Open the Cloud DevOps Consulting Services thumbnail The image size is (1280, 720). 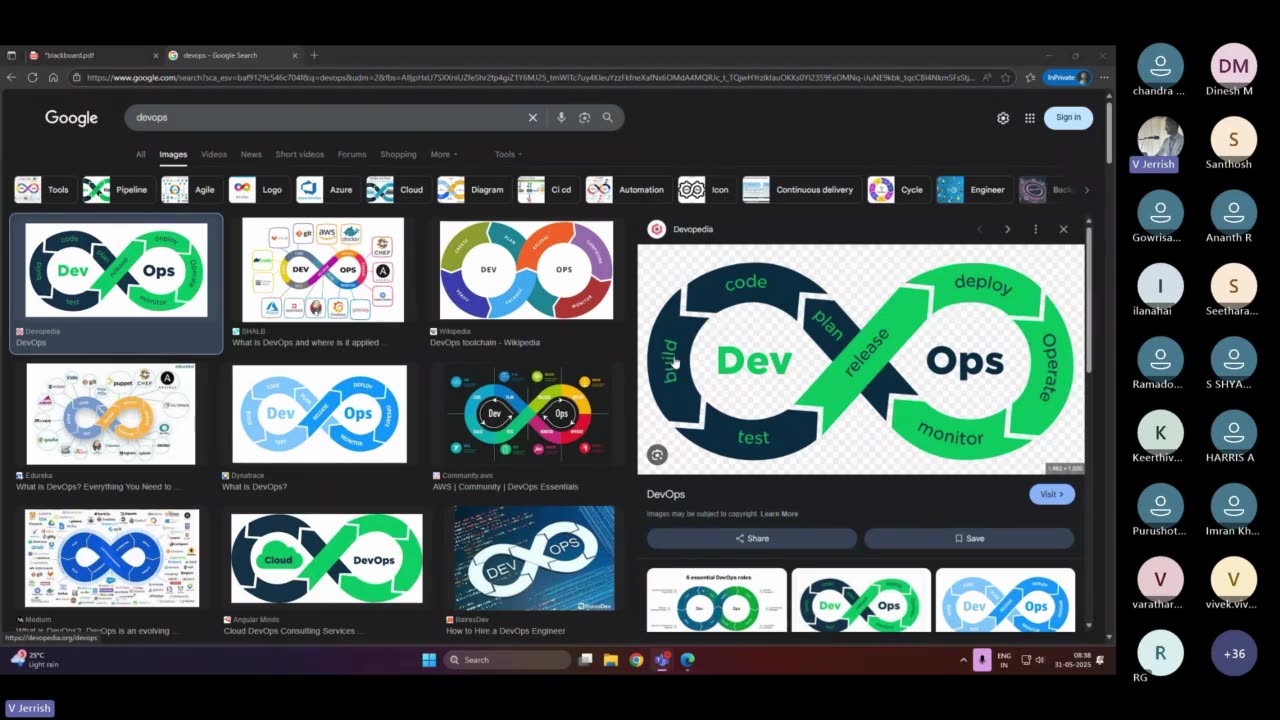(326, 558)
